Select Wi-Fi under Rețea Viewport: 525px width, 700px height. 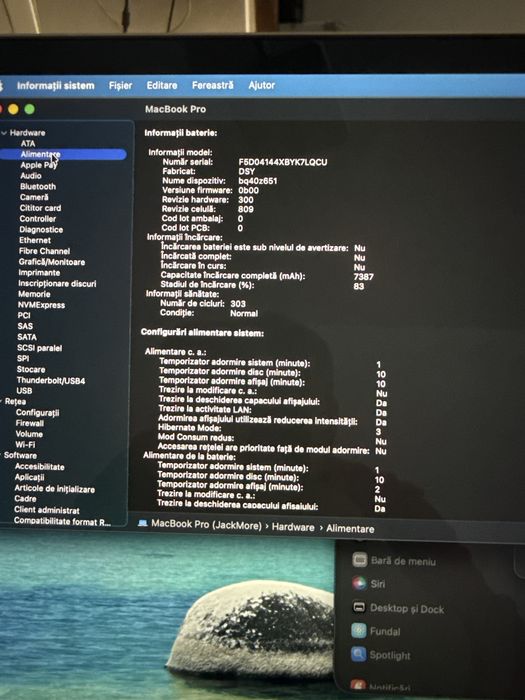click(x=25, y=445)
